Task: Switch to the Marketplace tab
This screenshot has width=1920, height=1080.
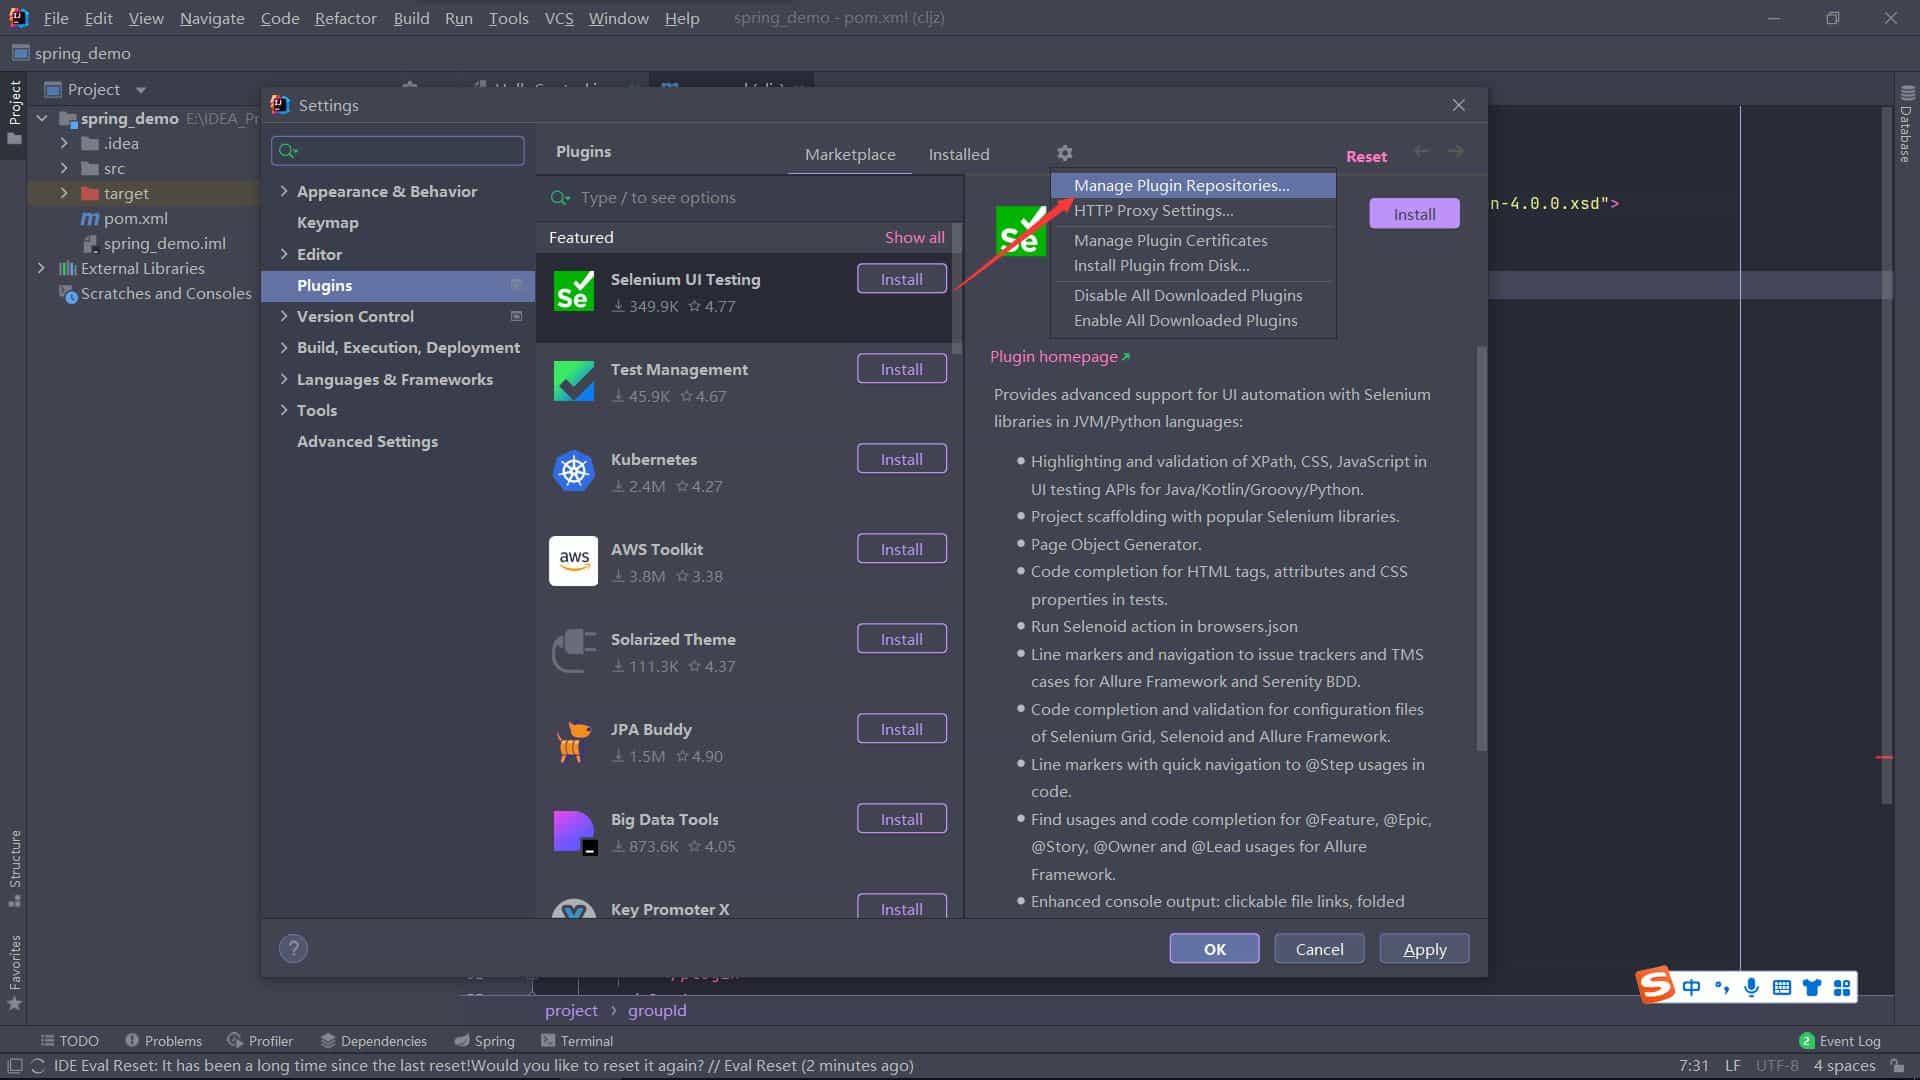Action: [x=850, y=154]
